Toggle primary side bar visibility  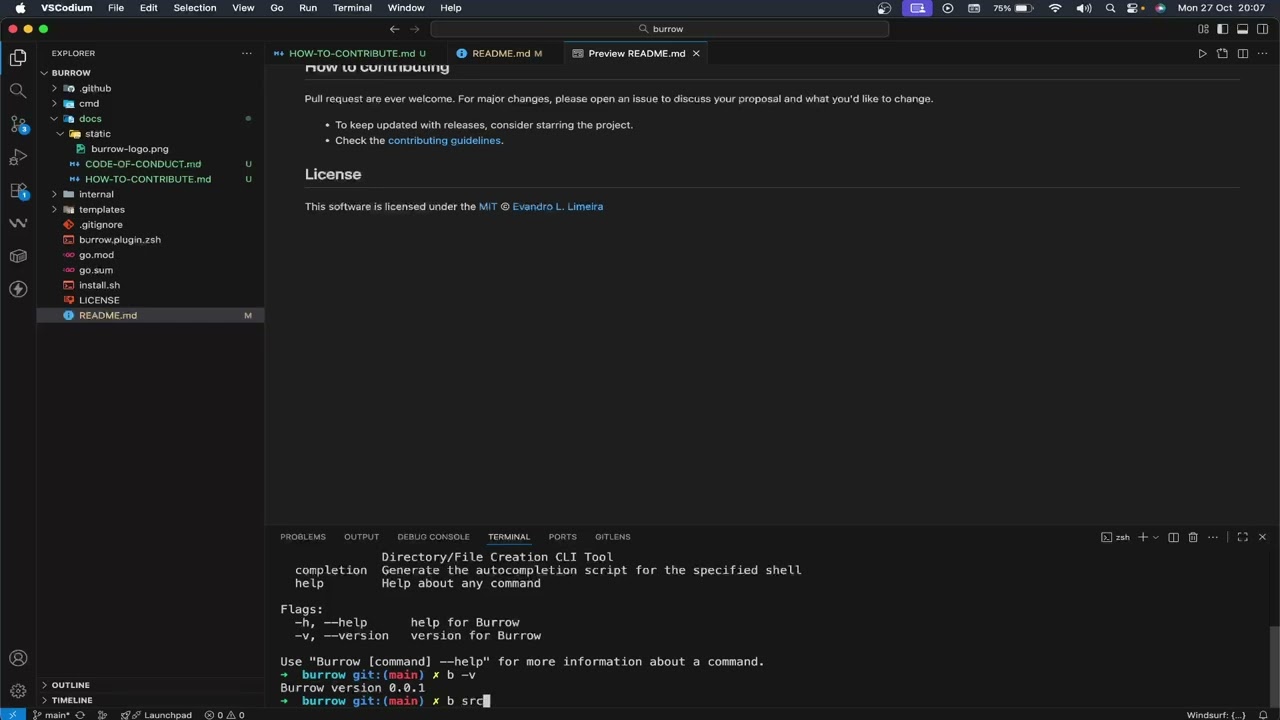tap(1222, 29)
